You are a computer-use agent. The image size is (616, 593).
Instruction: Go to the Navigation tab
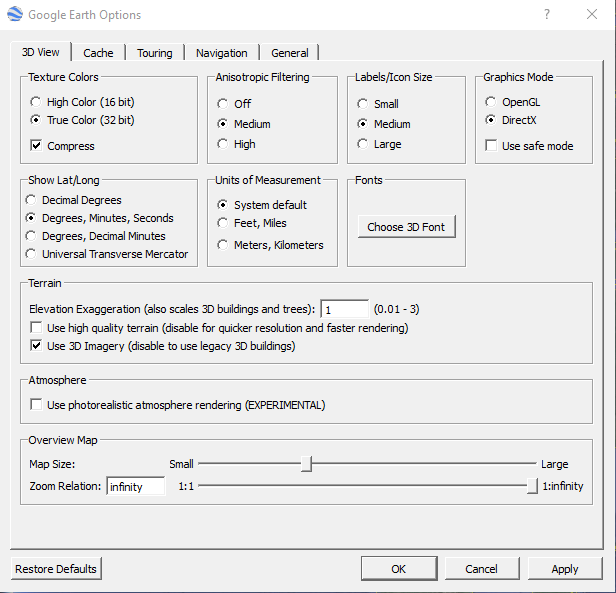pyautogui.click(x=222, y=53)
